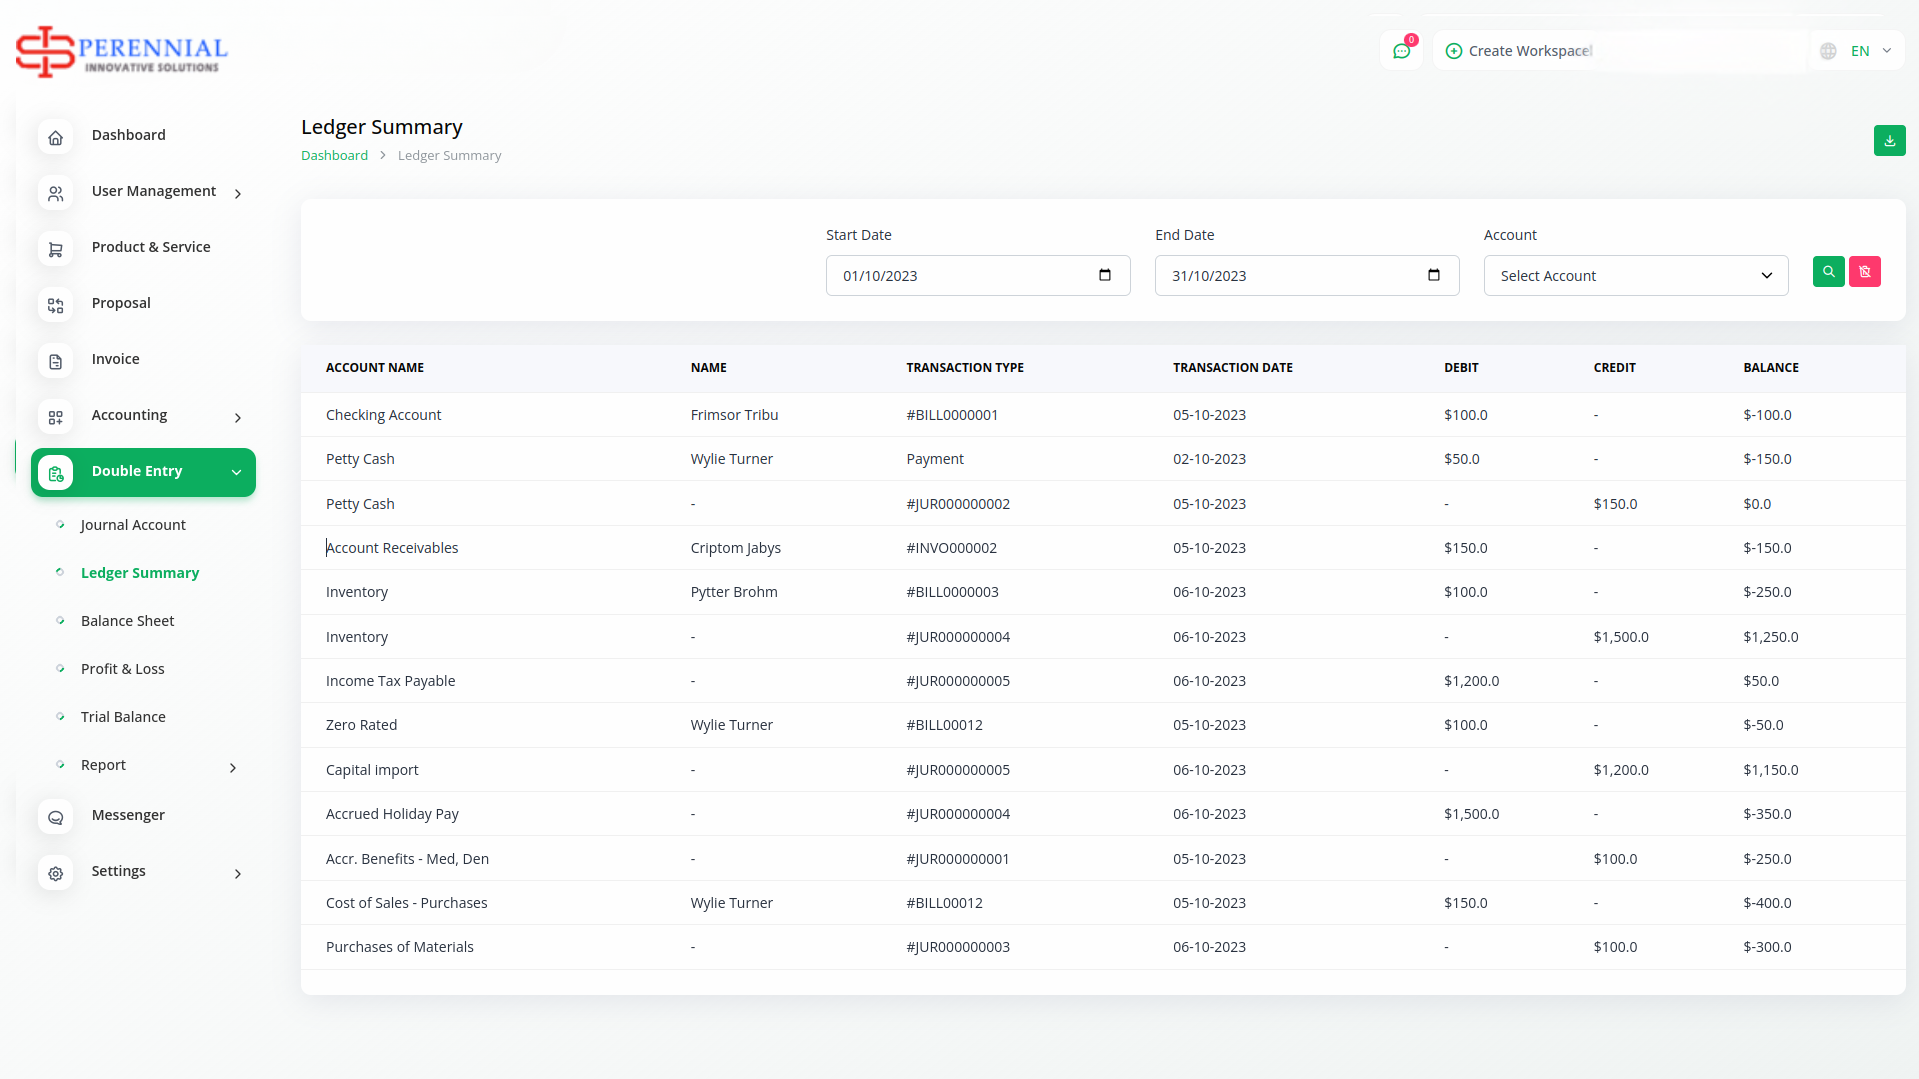Expand the User Management submenu
Viewport: 1919px width, 1079px height.
(x=237, y=194)
